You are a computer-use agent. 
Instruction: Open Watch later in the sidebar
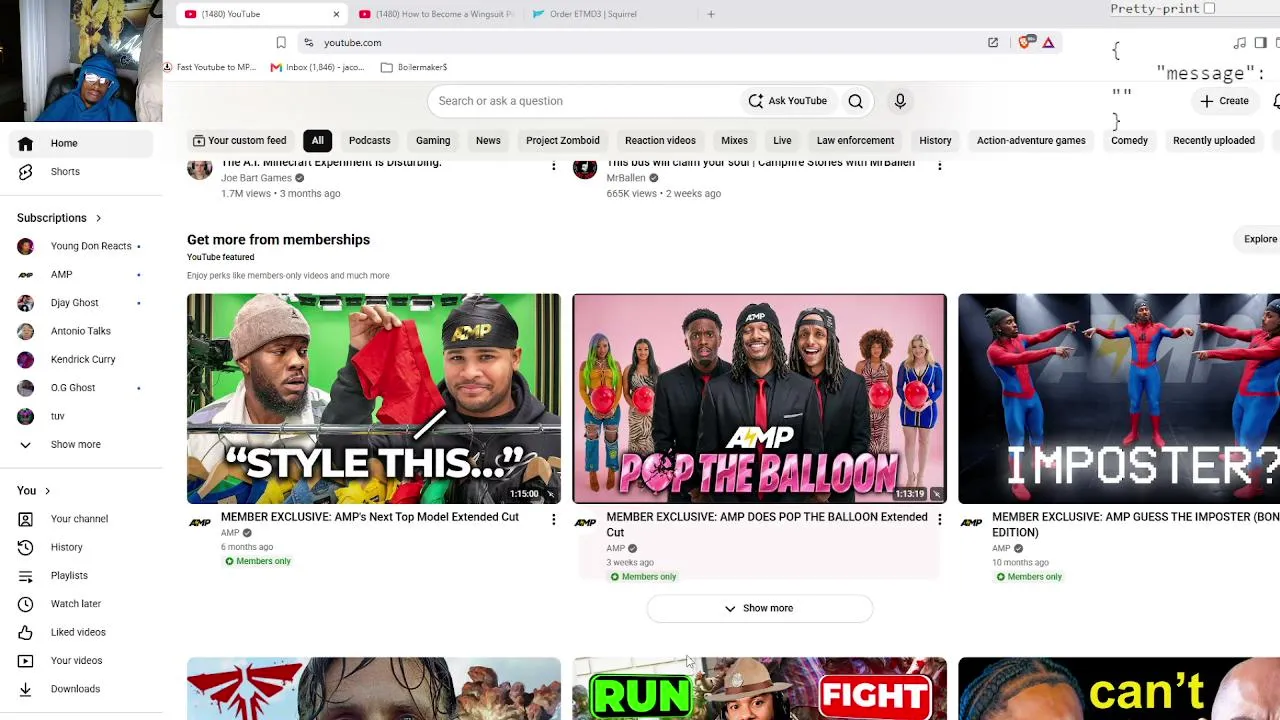pyautogui.click(x=77, y=604)
